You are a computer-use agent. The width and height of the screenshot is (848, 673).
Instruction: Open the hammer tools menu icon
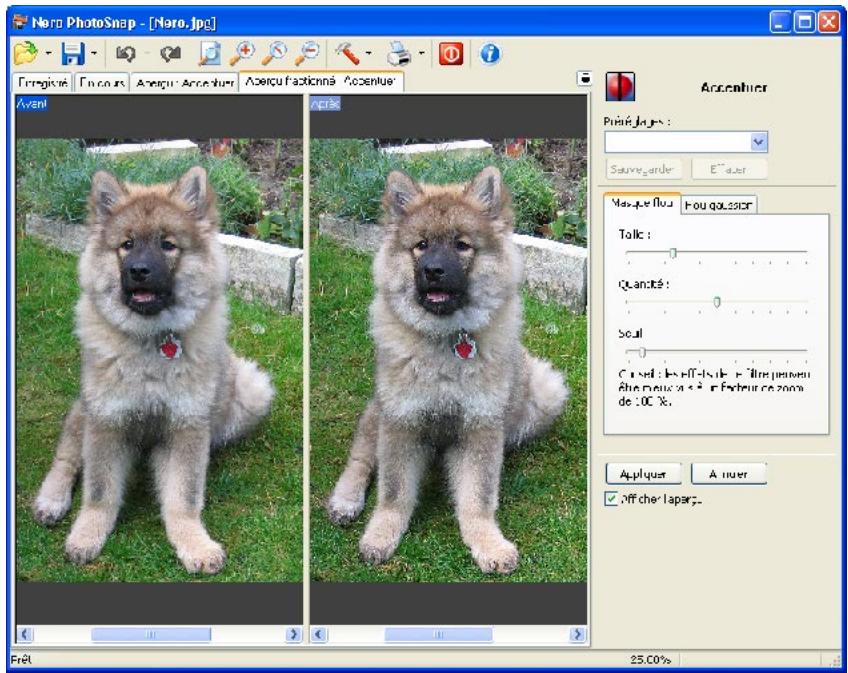[x=347, y=54]
